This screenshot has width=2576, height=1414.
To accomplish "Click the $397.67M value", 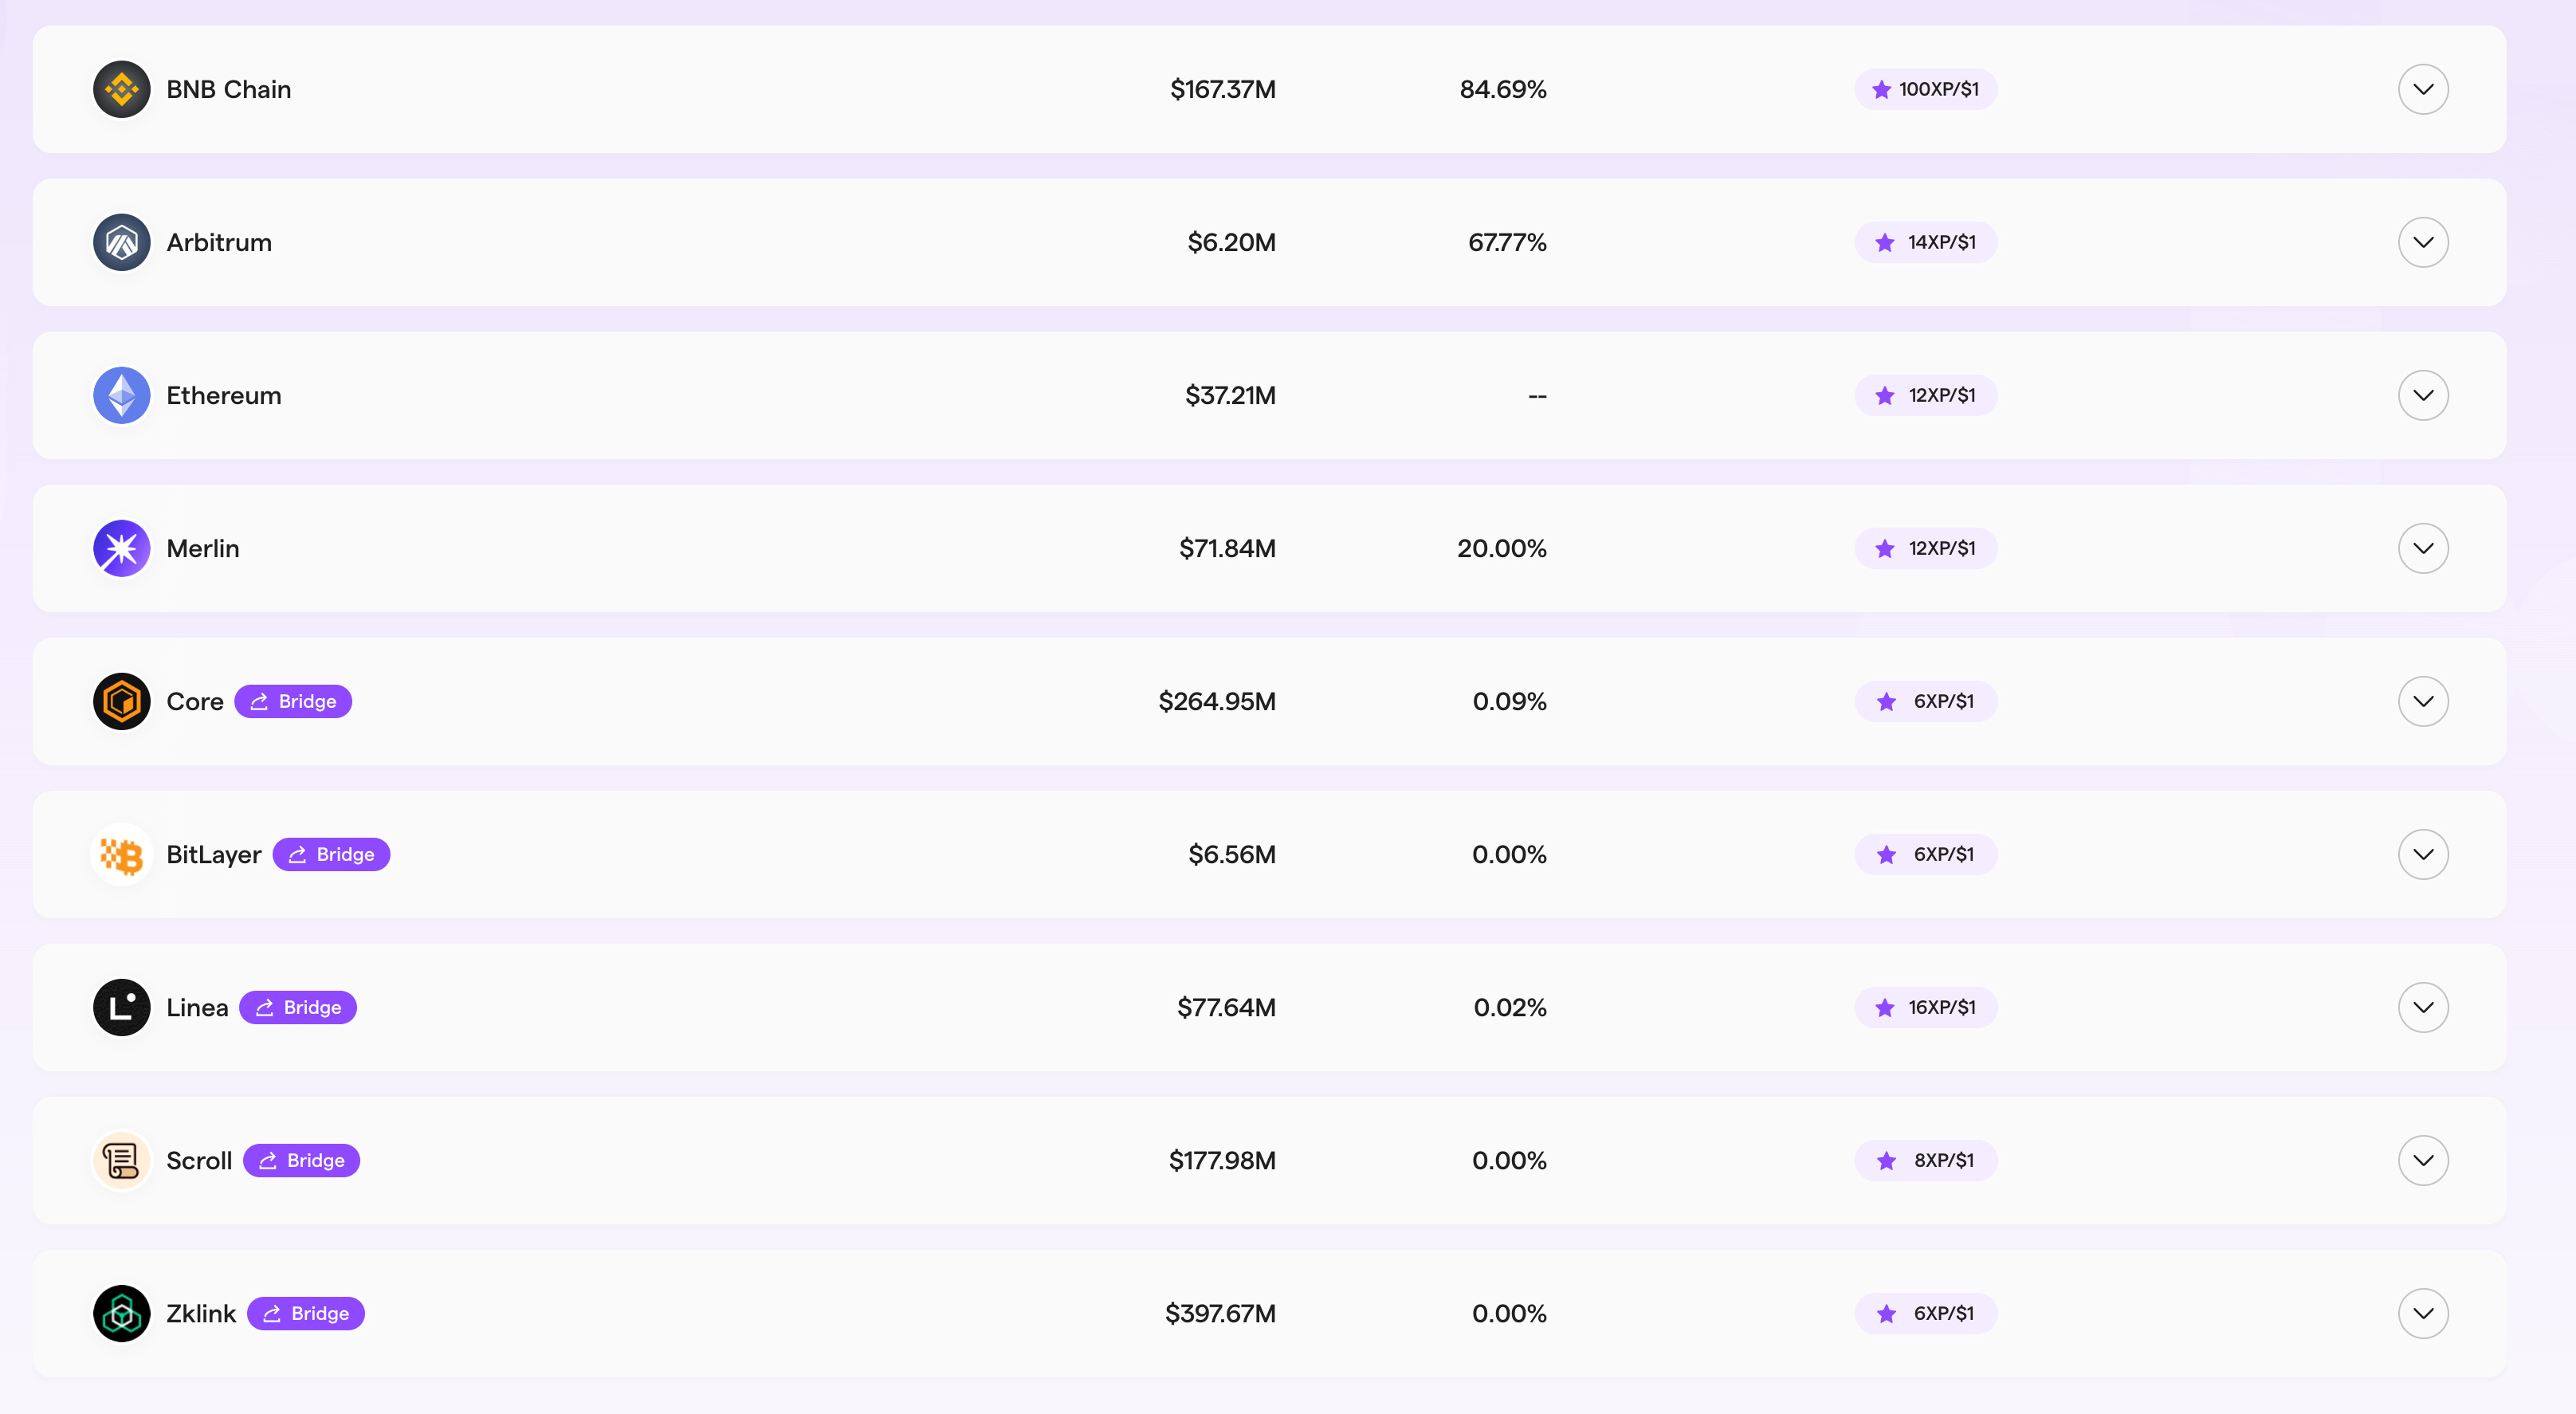I will point(1221,1313).
